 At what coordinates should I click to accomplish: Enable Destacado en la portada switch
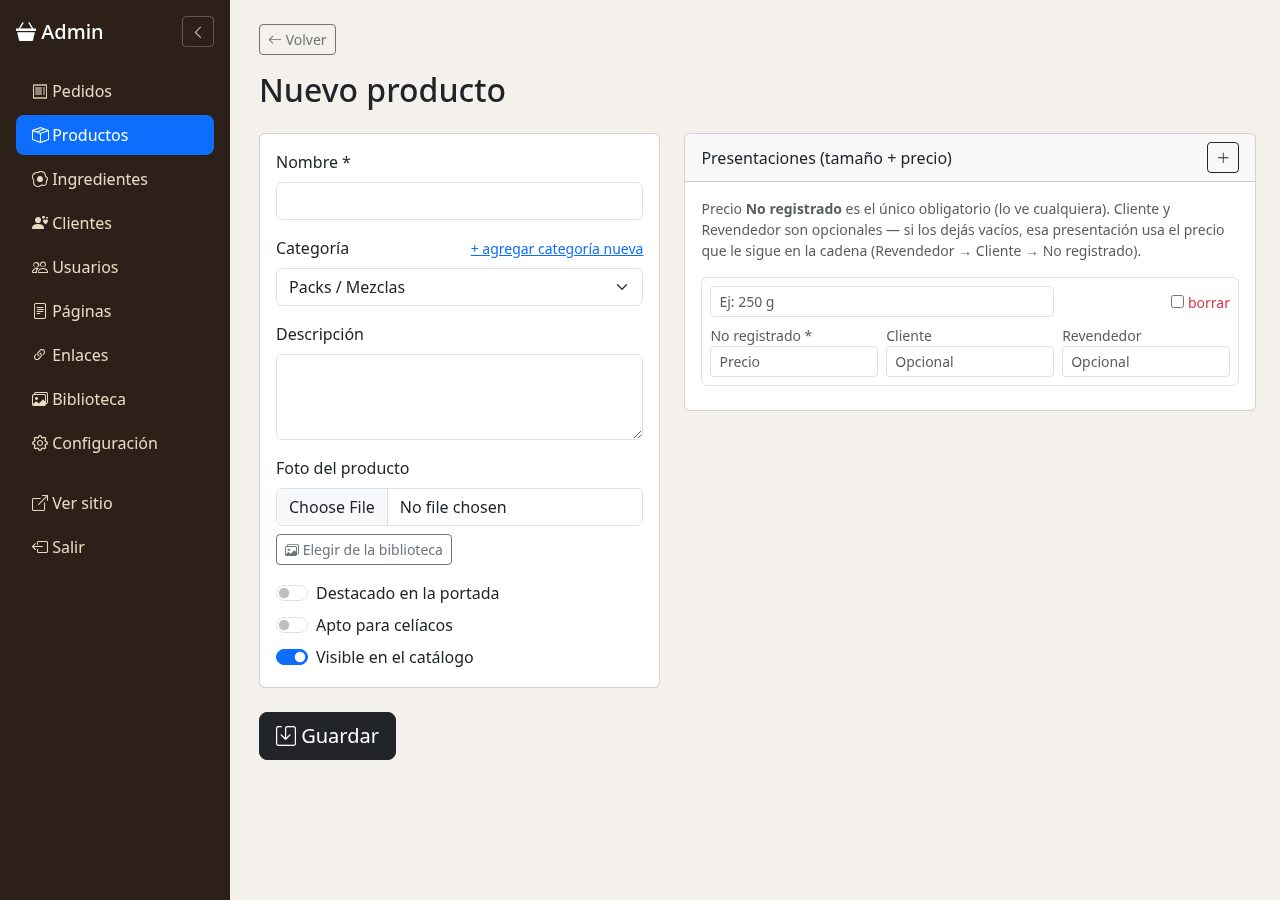click(292, 593)
